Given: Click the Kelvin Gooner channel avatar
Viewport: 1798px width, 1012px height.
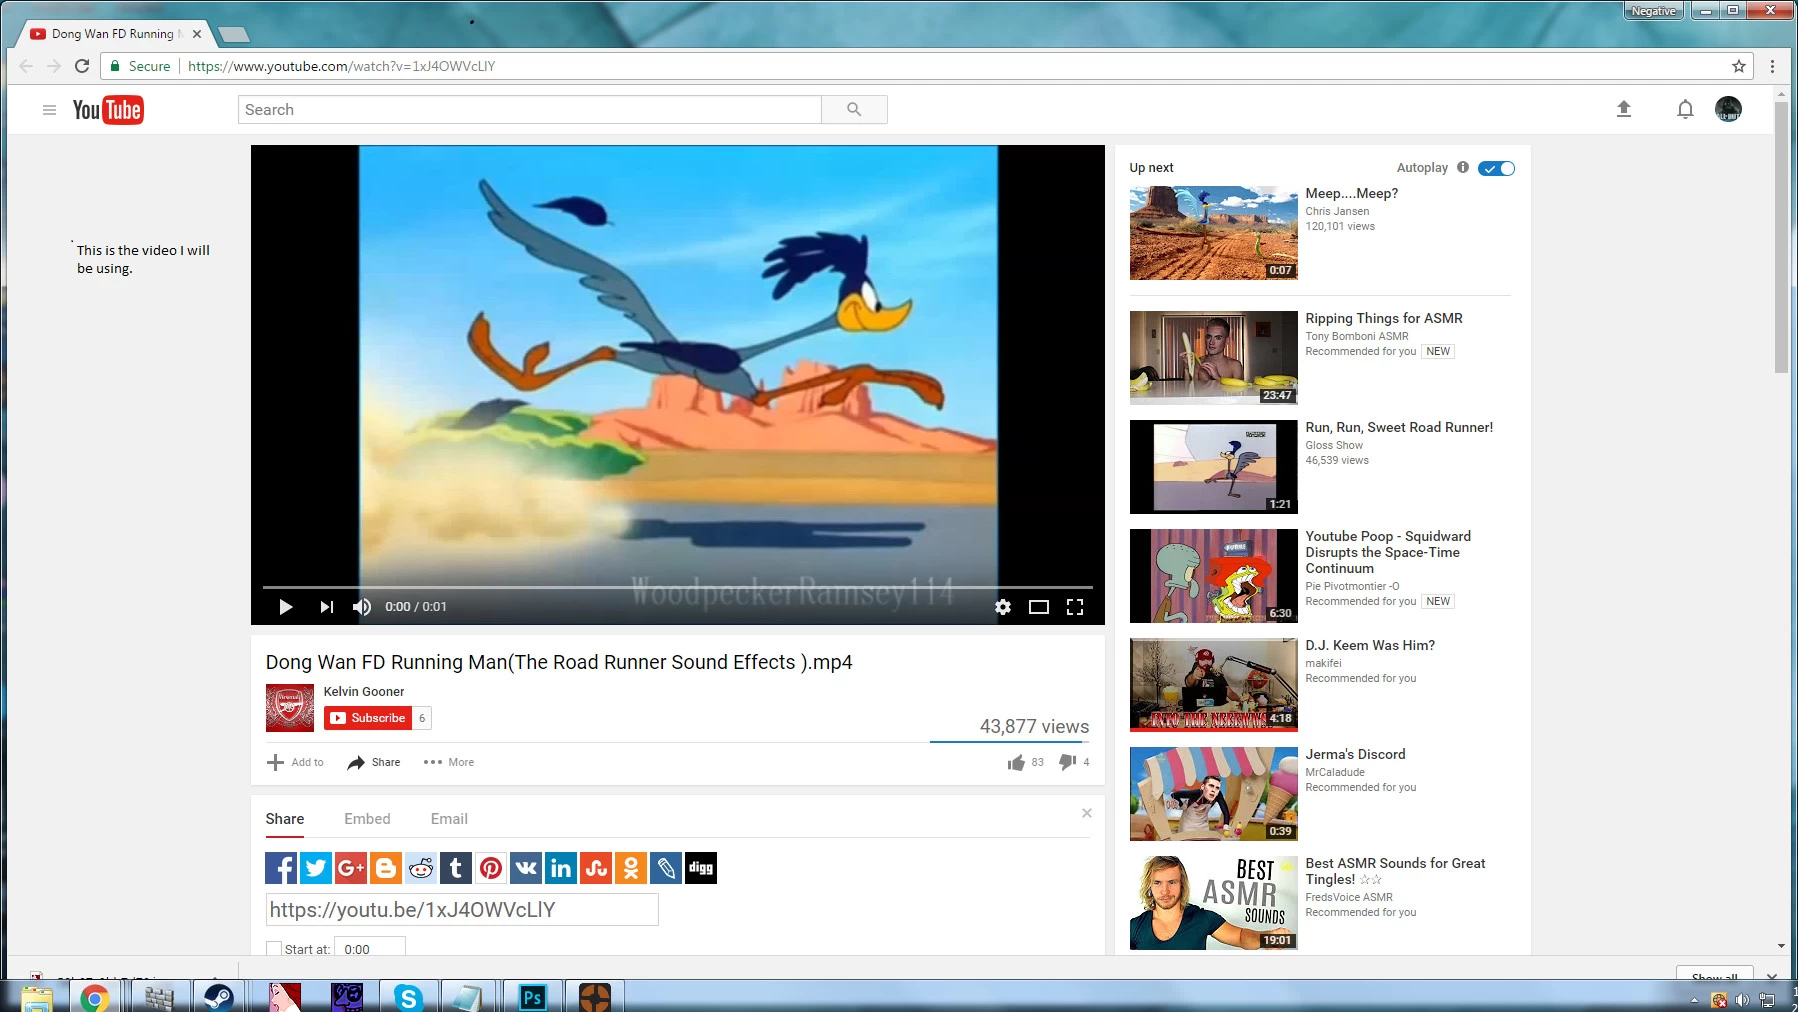Looking at the screenshot, I should (290, 708).
